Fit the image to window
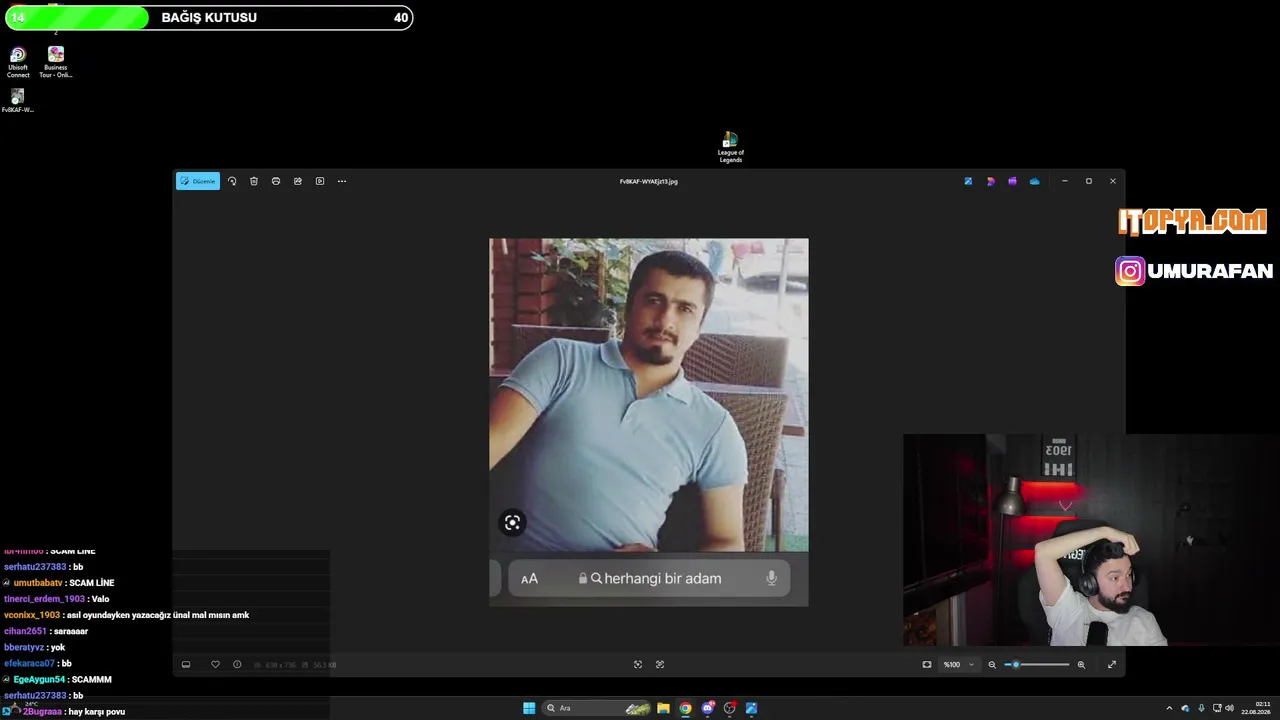This screenshot has width=1280, height=720. pyautogui.click(x=927, y=664)
